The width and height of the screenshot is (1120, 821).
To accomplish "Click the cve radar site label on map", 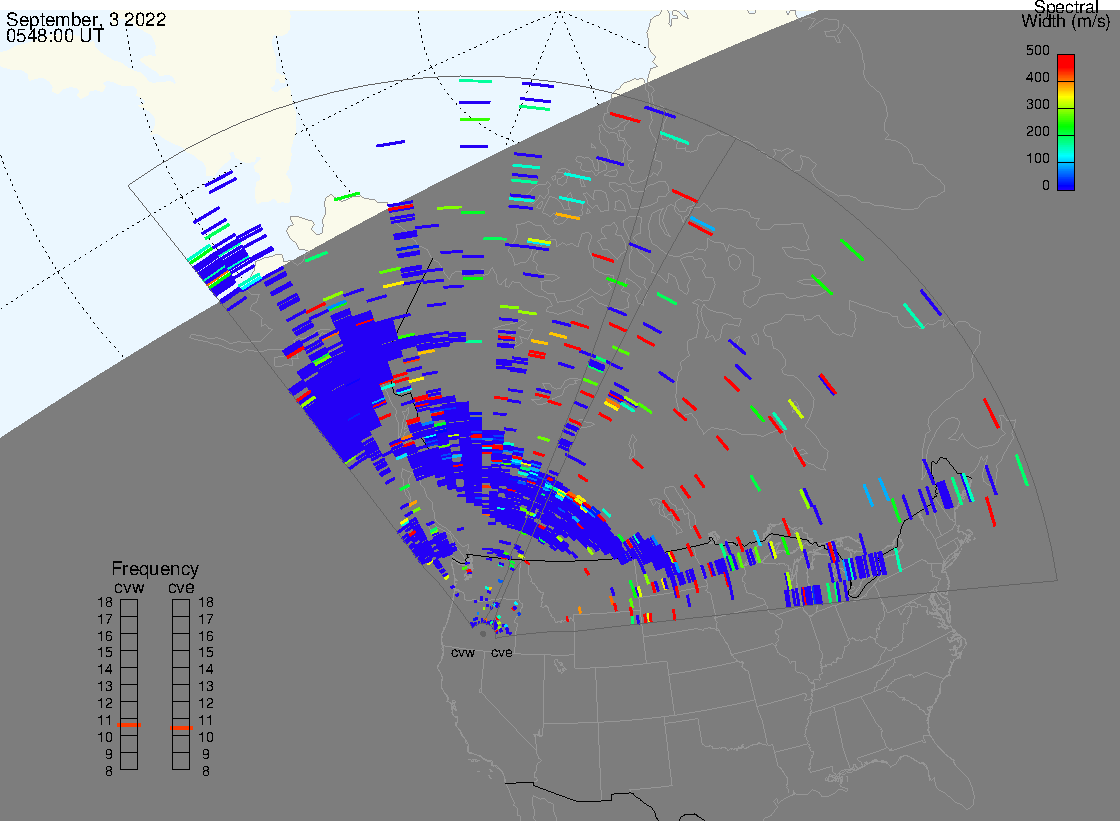I will (x=501, y=653).
